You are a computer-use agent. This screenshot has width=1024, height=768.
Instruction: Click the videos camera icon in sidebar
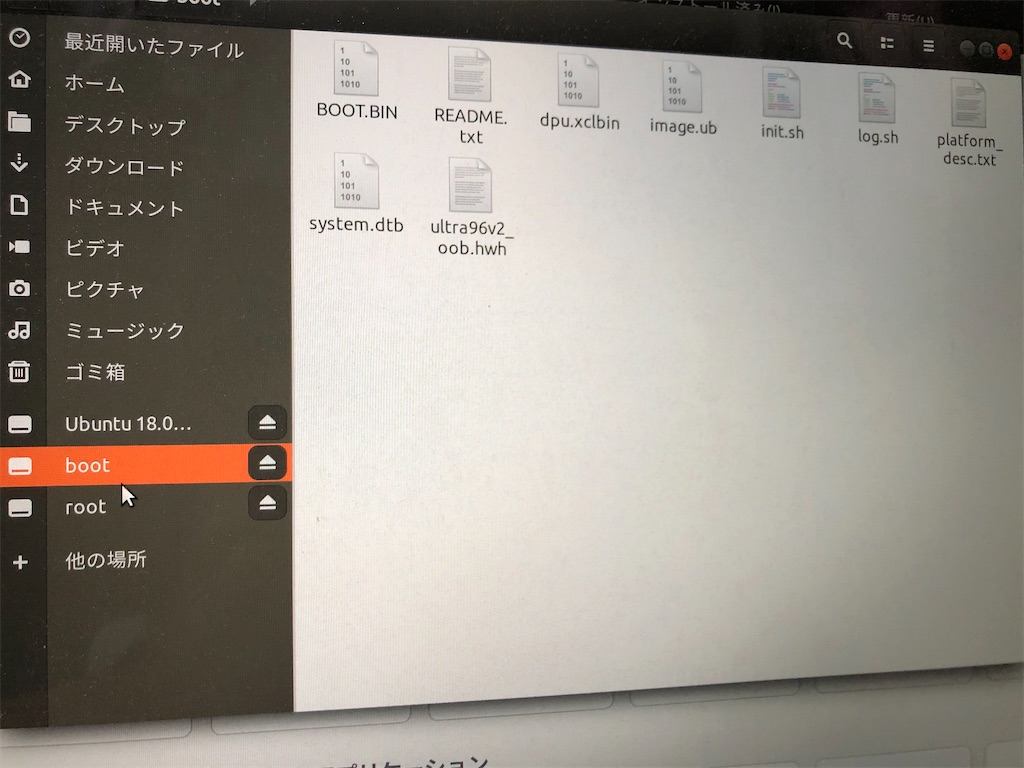click(x=20, y=246)
